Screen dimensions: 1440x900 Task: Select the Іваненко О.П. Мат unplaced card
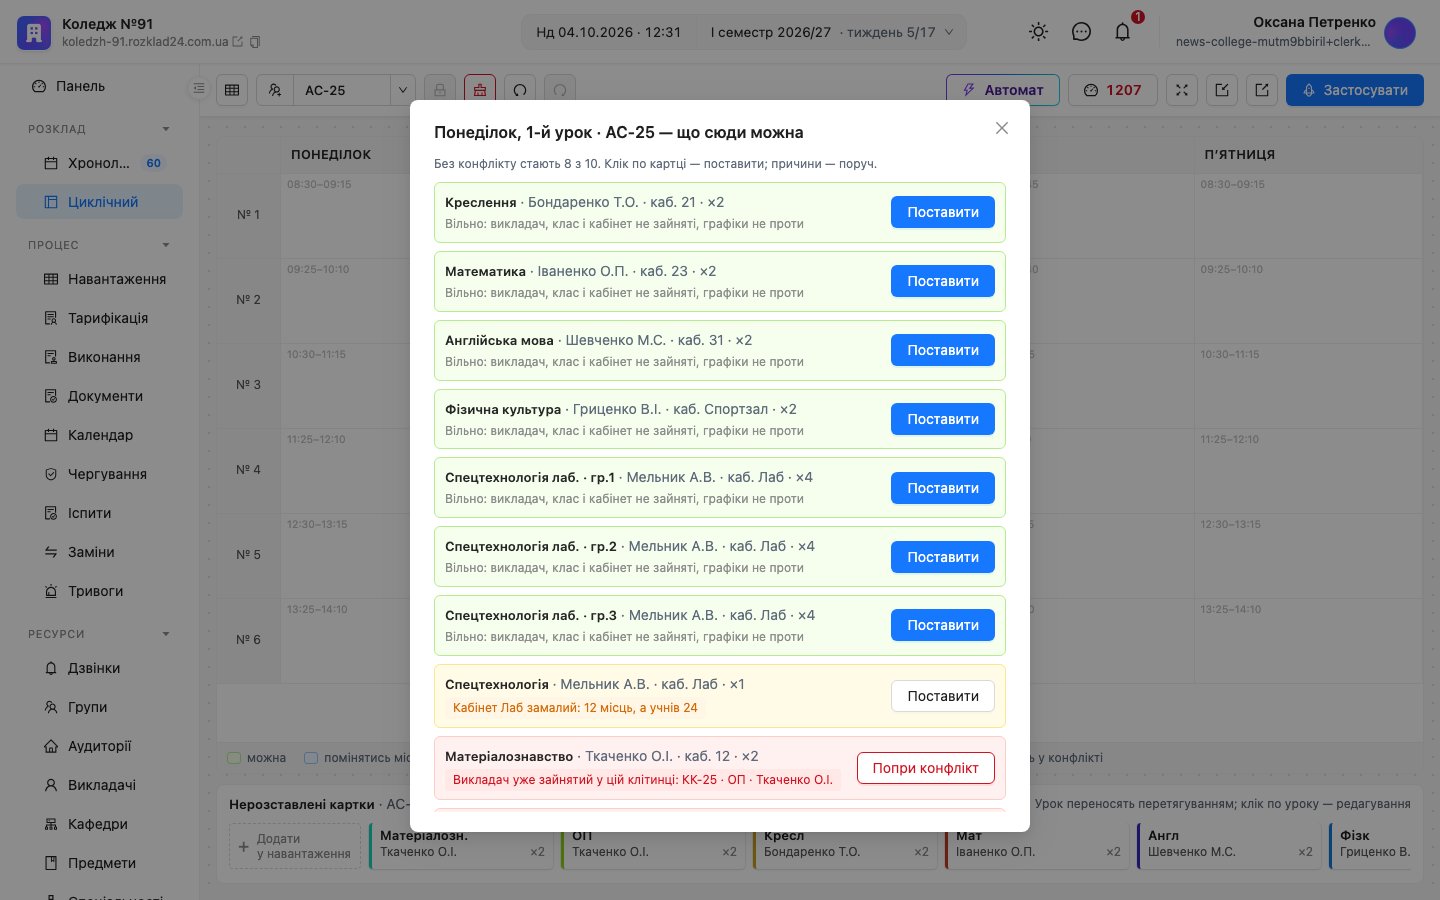click(x=1037, y=846)
